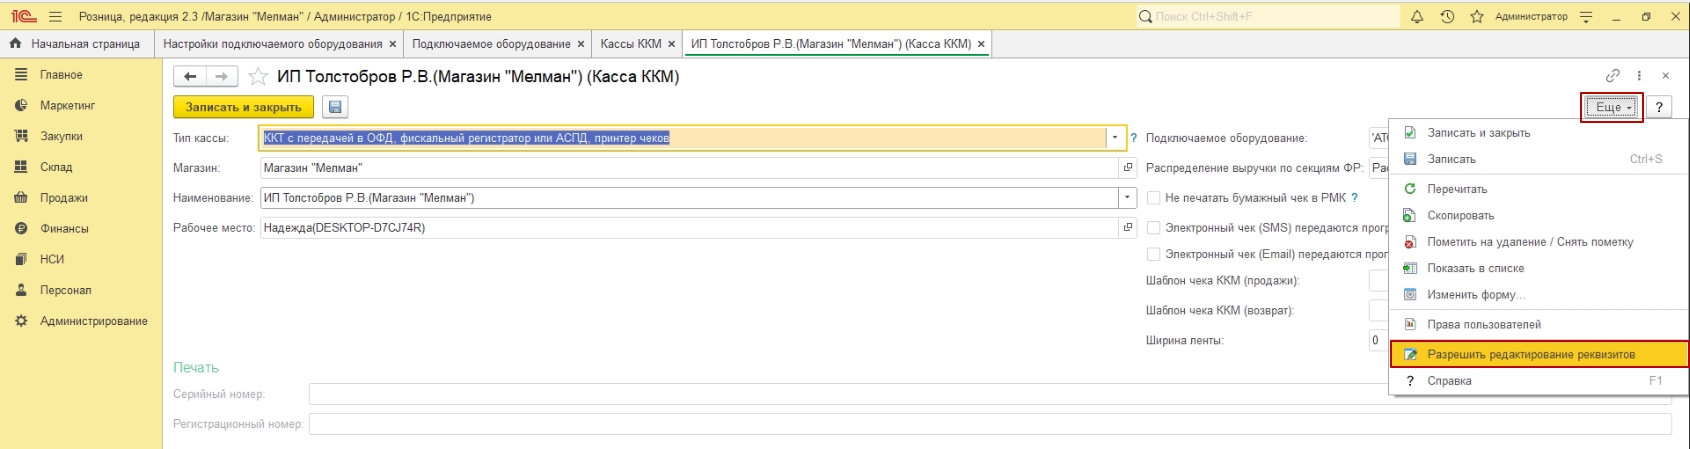Image resolution: width=1690 pixels, height=449 pixels.
Task: Toggle Электронный чек (SMS) checkbox
Action: click(1153, 228)
